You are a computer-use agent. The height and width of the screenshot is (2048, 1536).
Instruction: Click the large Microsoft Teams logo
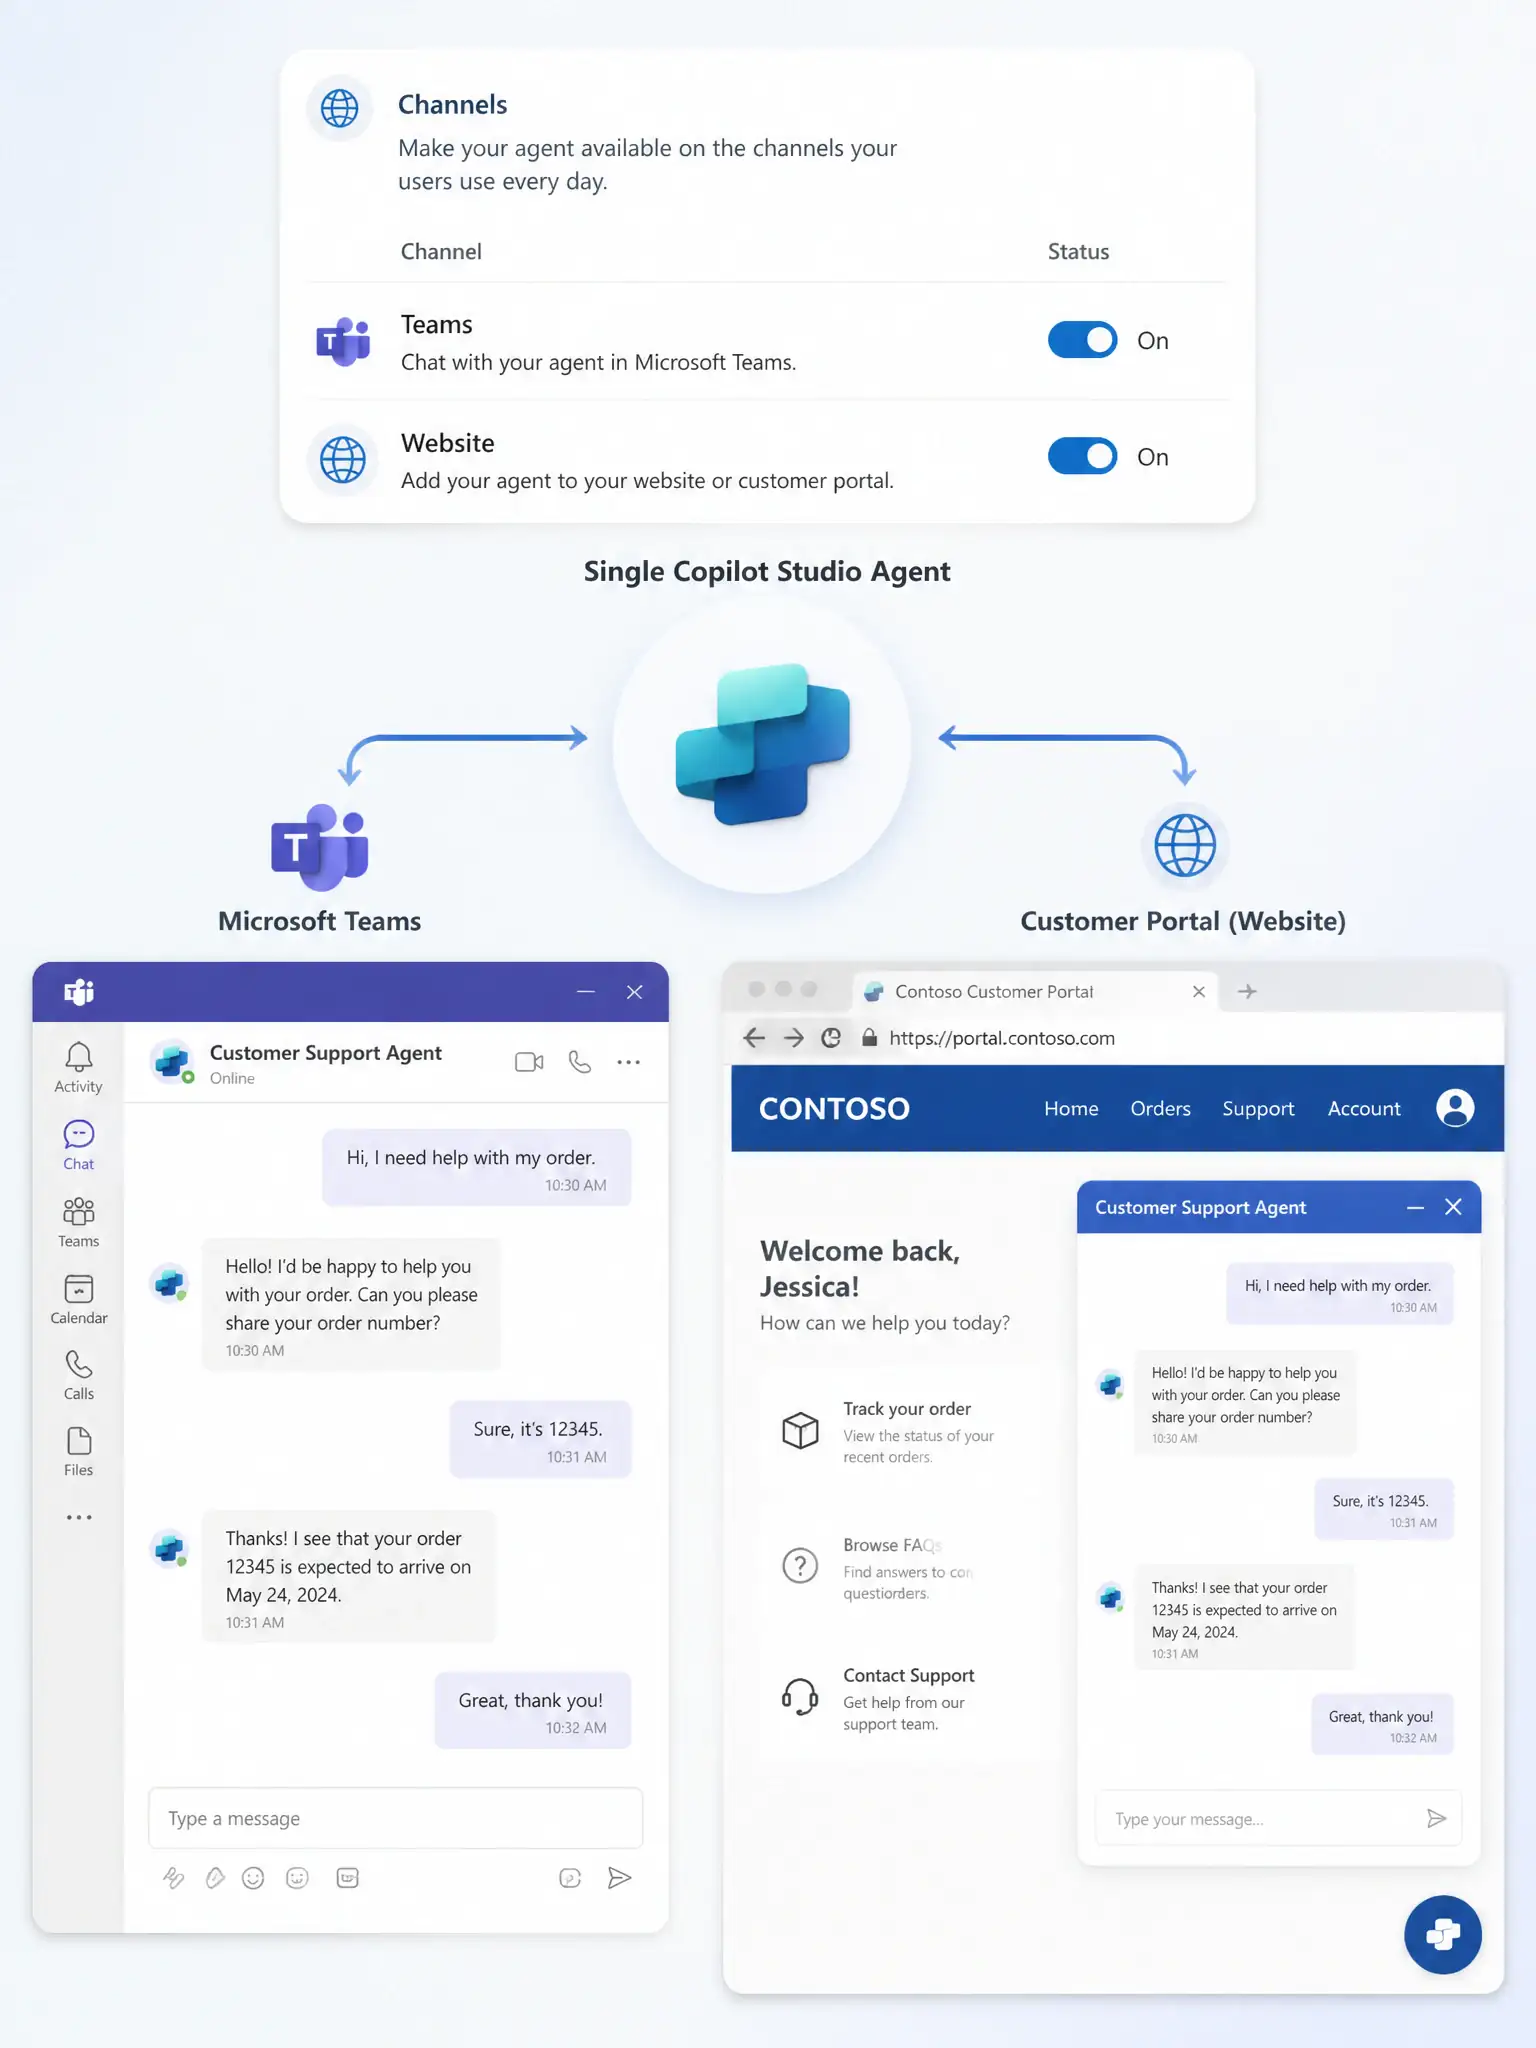[320, 847]
